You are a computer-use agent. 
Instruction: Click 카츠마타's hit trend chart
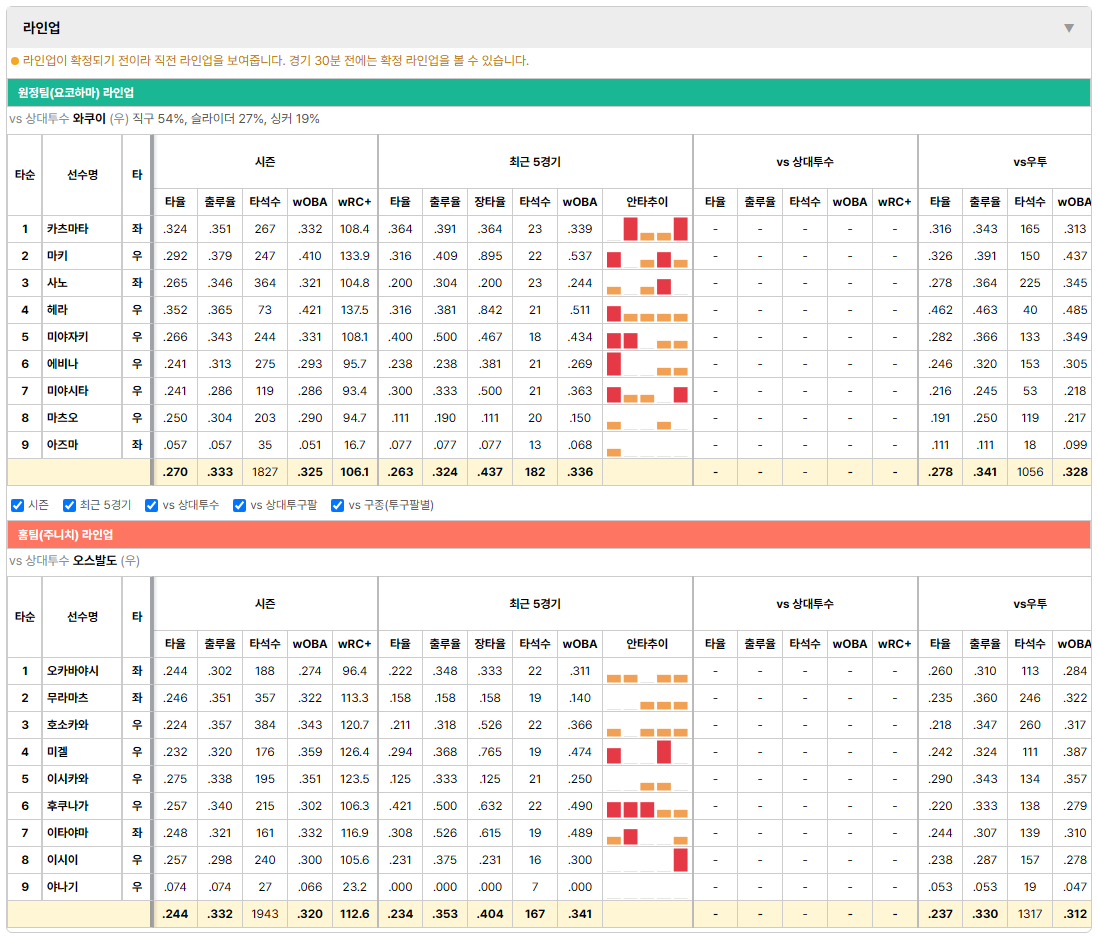(647, 229)
